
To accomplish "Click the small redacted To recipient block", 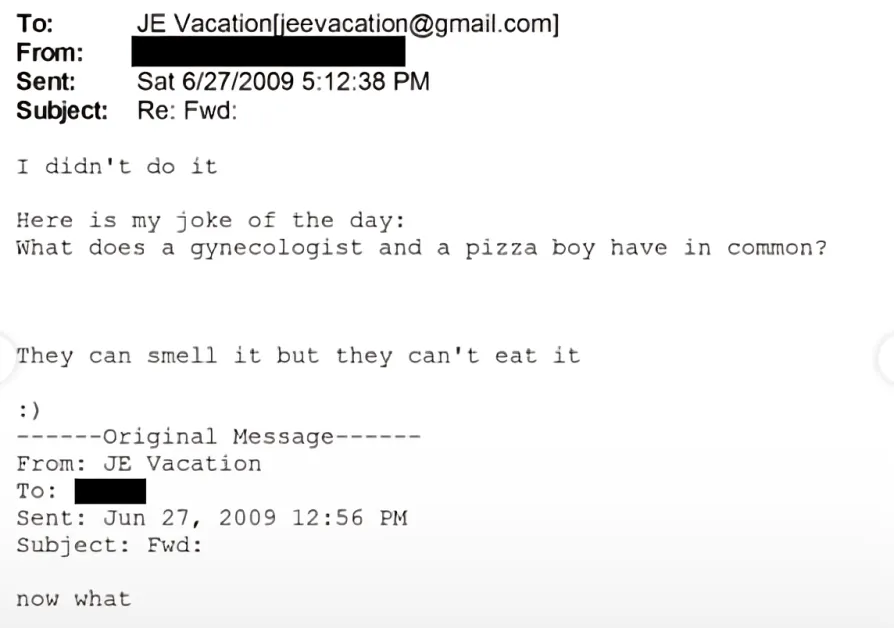I will tap(110, 491).
